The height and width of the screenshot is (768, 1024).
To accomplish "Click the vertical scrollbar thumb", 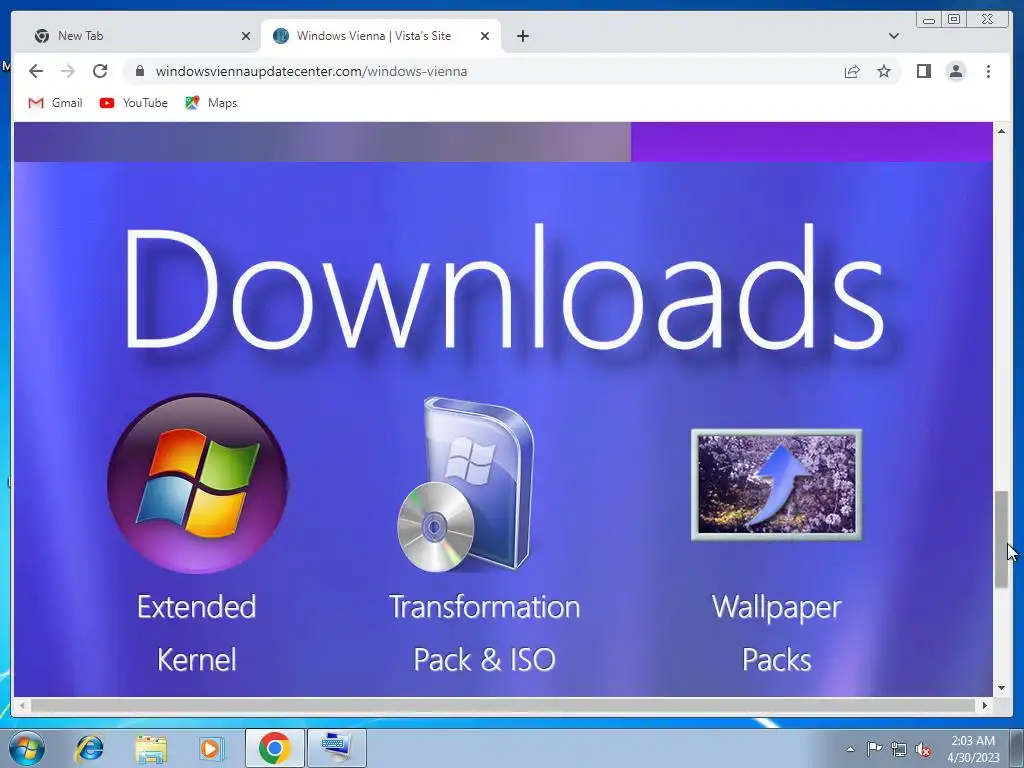I will point(1001,539).
